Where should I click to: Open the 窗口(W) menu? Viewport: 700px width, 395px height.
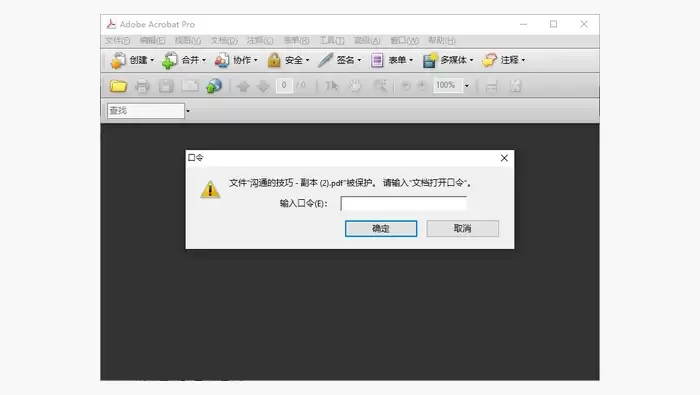tap(404, 41)
